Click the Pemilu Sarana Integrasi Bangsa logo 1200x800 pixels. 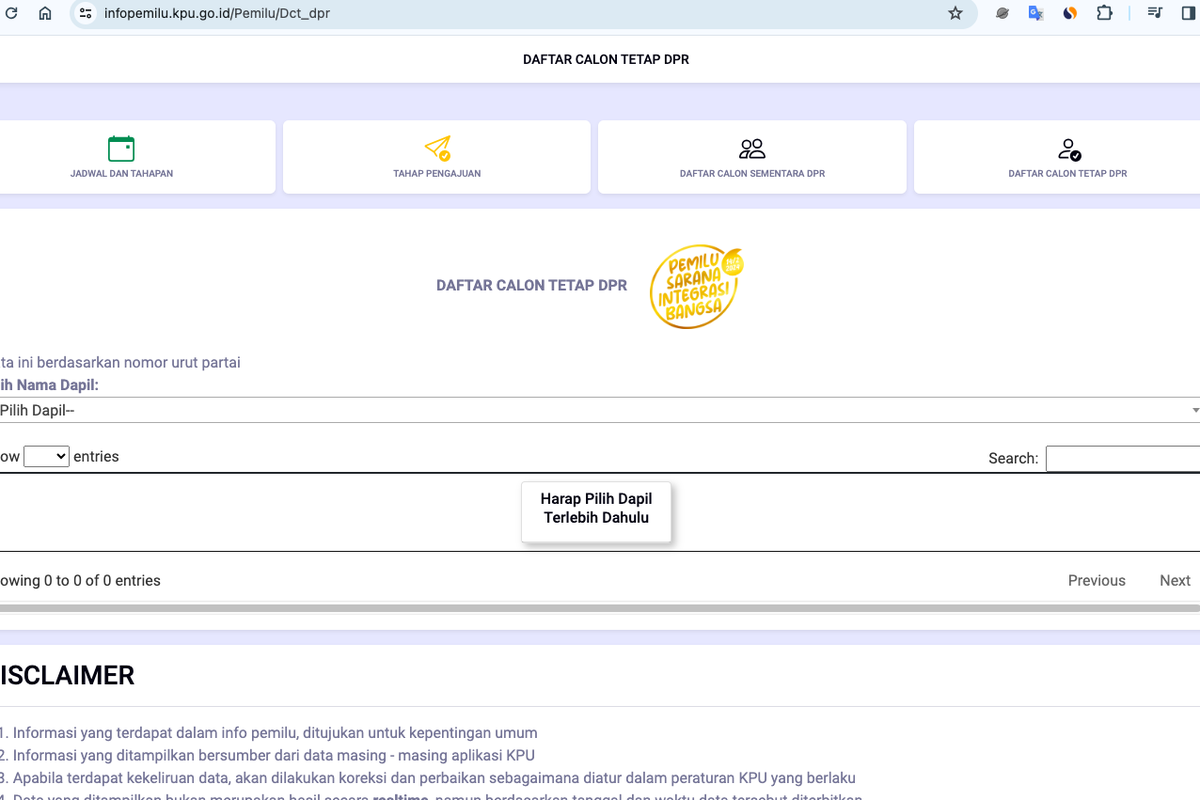[x=696, y=286]
